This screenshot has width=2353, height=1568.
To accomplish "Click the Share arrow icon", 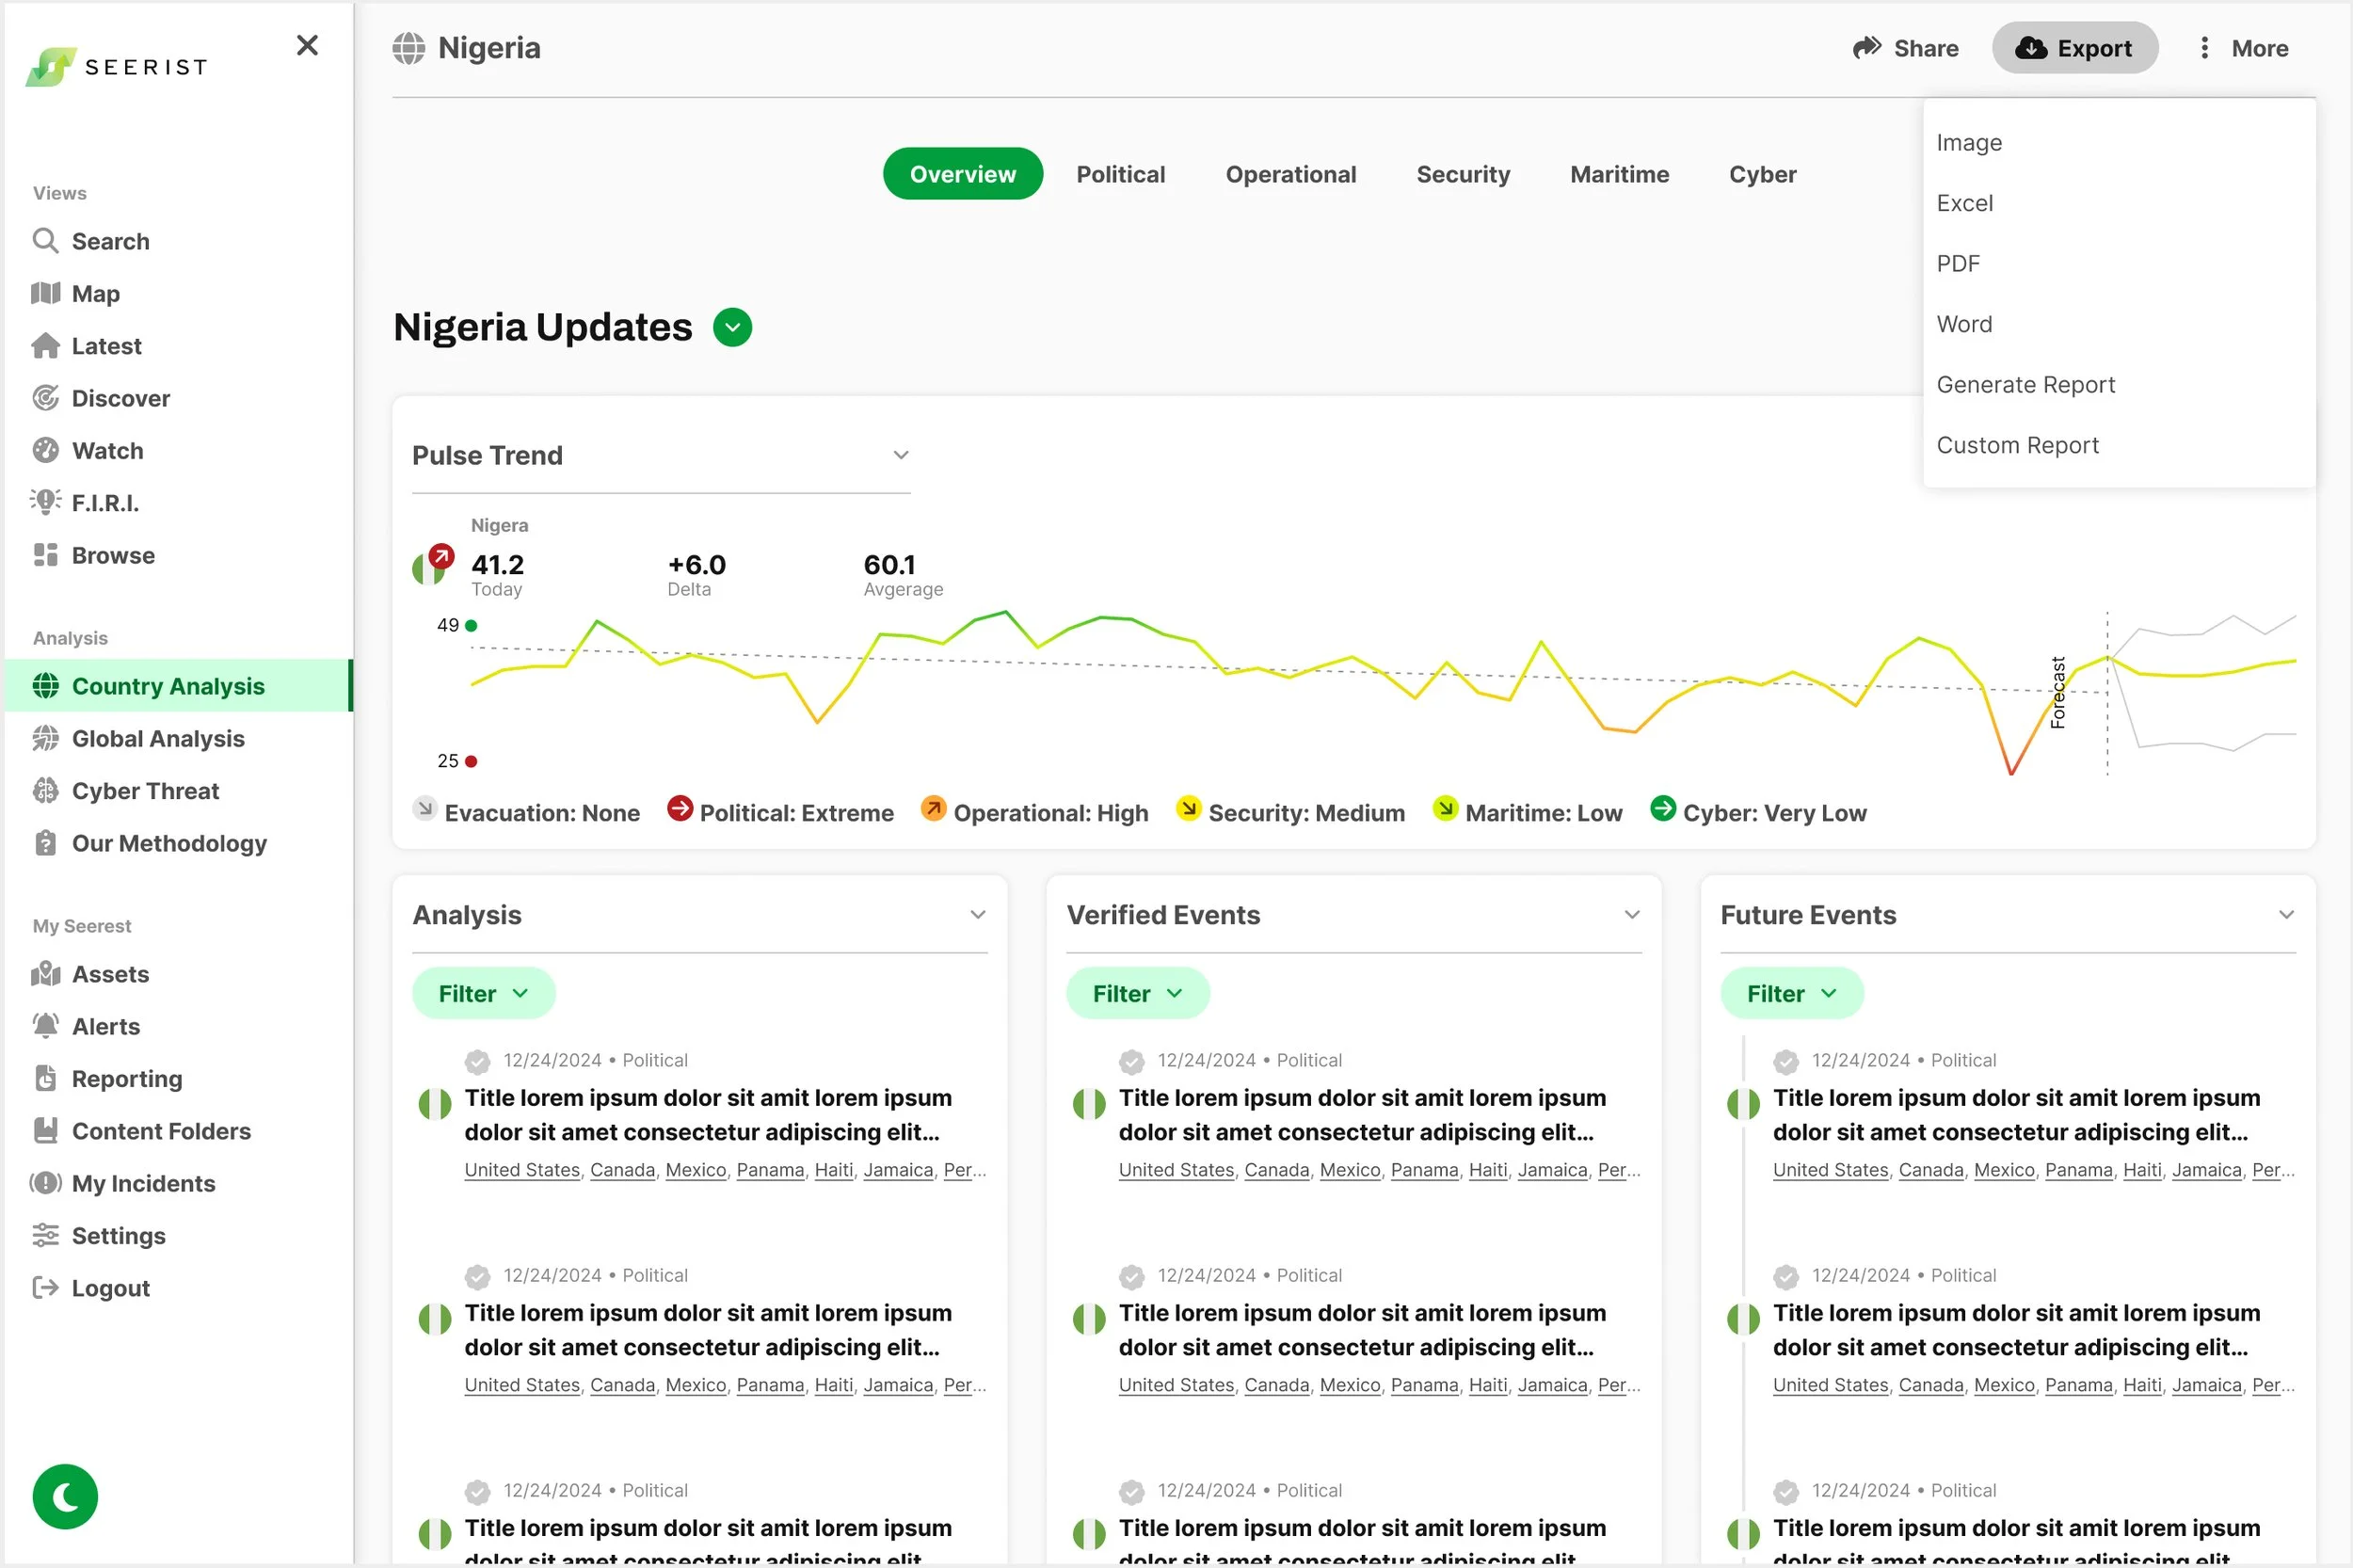I will (1866, 48).
